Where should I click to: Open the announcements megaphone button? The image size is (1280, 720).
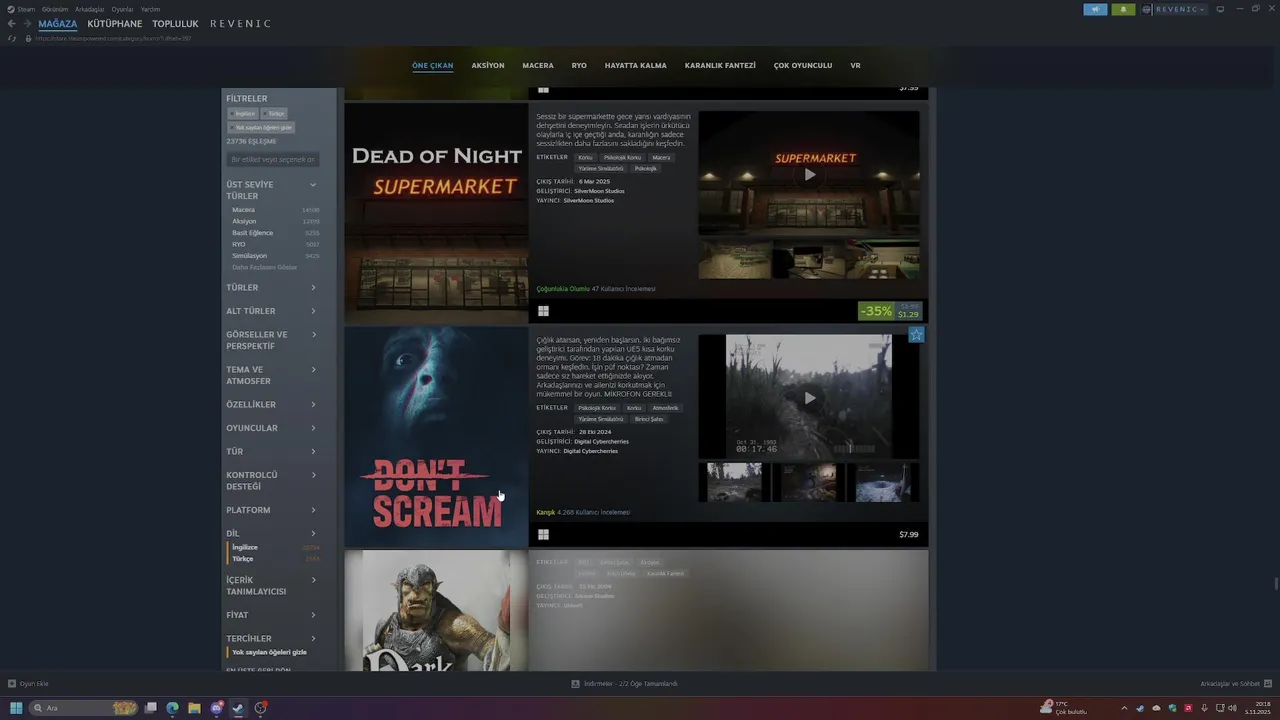[1095, 9]
